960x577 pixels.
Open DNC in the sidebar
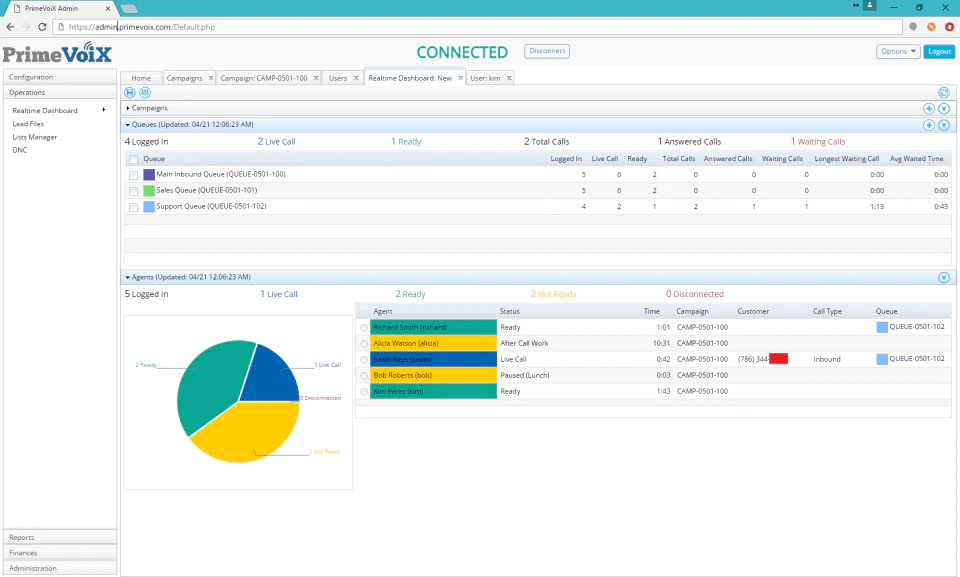pos(20,150)
